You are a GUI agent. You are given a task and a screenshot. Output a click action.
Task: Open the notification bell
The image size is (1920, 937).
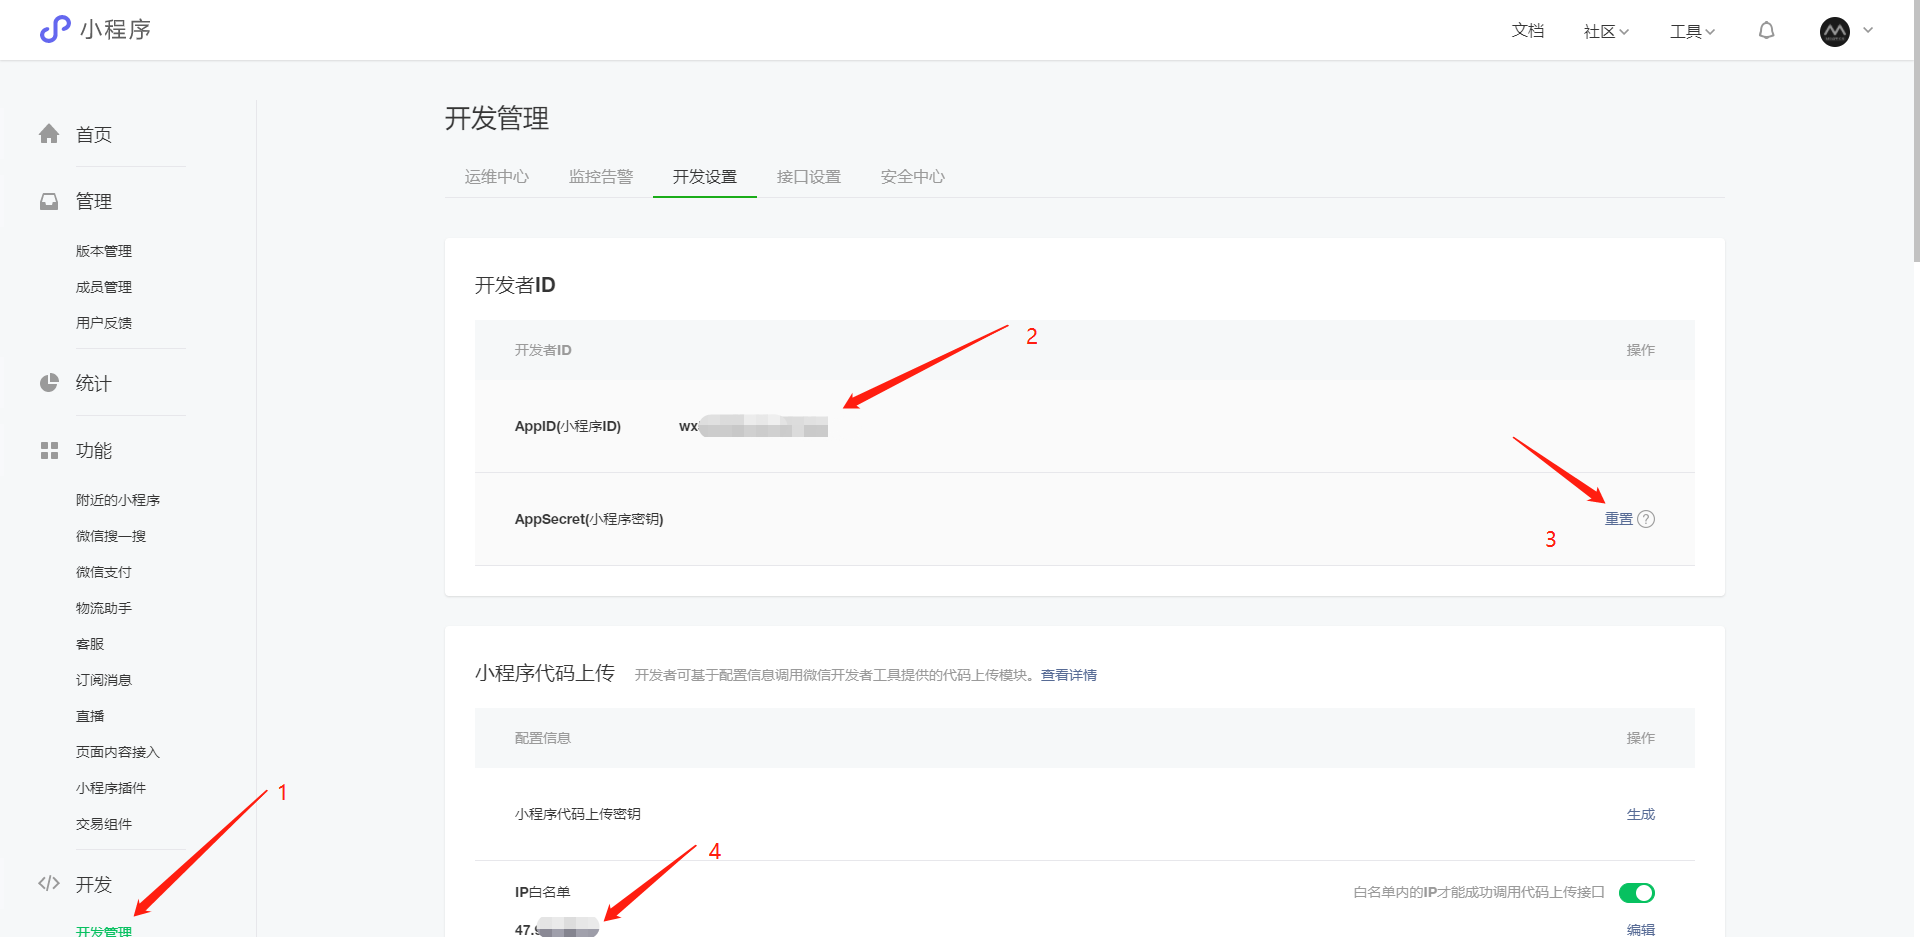1767,31
